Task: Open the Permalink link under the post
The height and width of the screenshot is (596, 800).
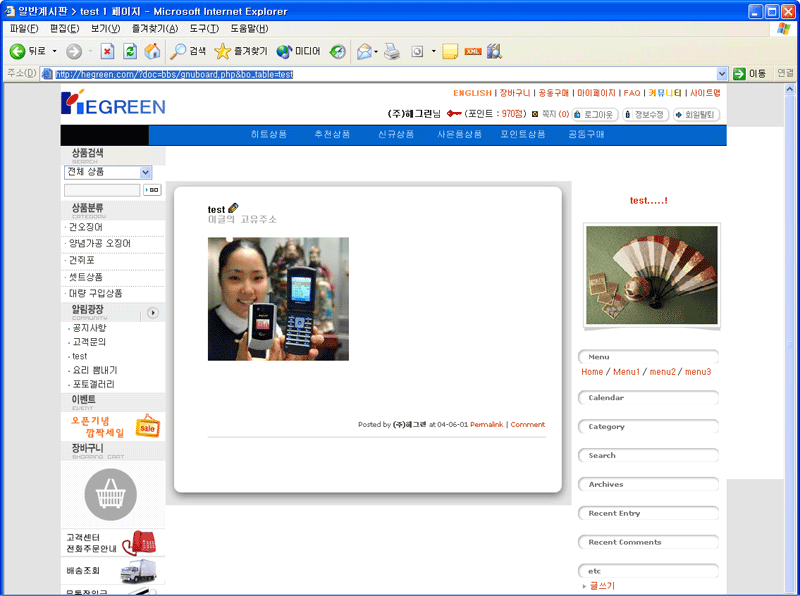Action: 486,425
